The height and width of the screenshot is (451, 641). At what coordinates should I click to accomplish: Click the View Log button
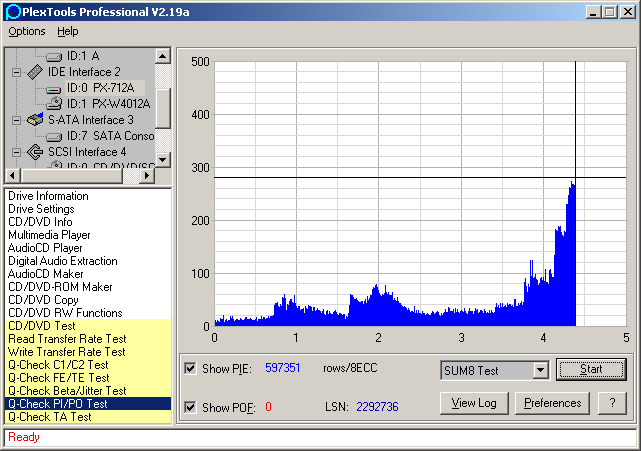point(474,403)
